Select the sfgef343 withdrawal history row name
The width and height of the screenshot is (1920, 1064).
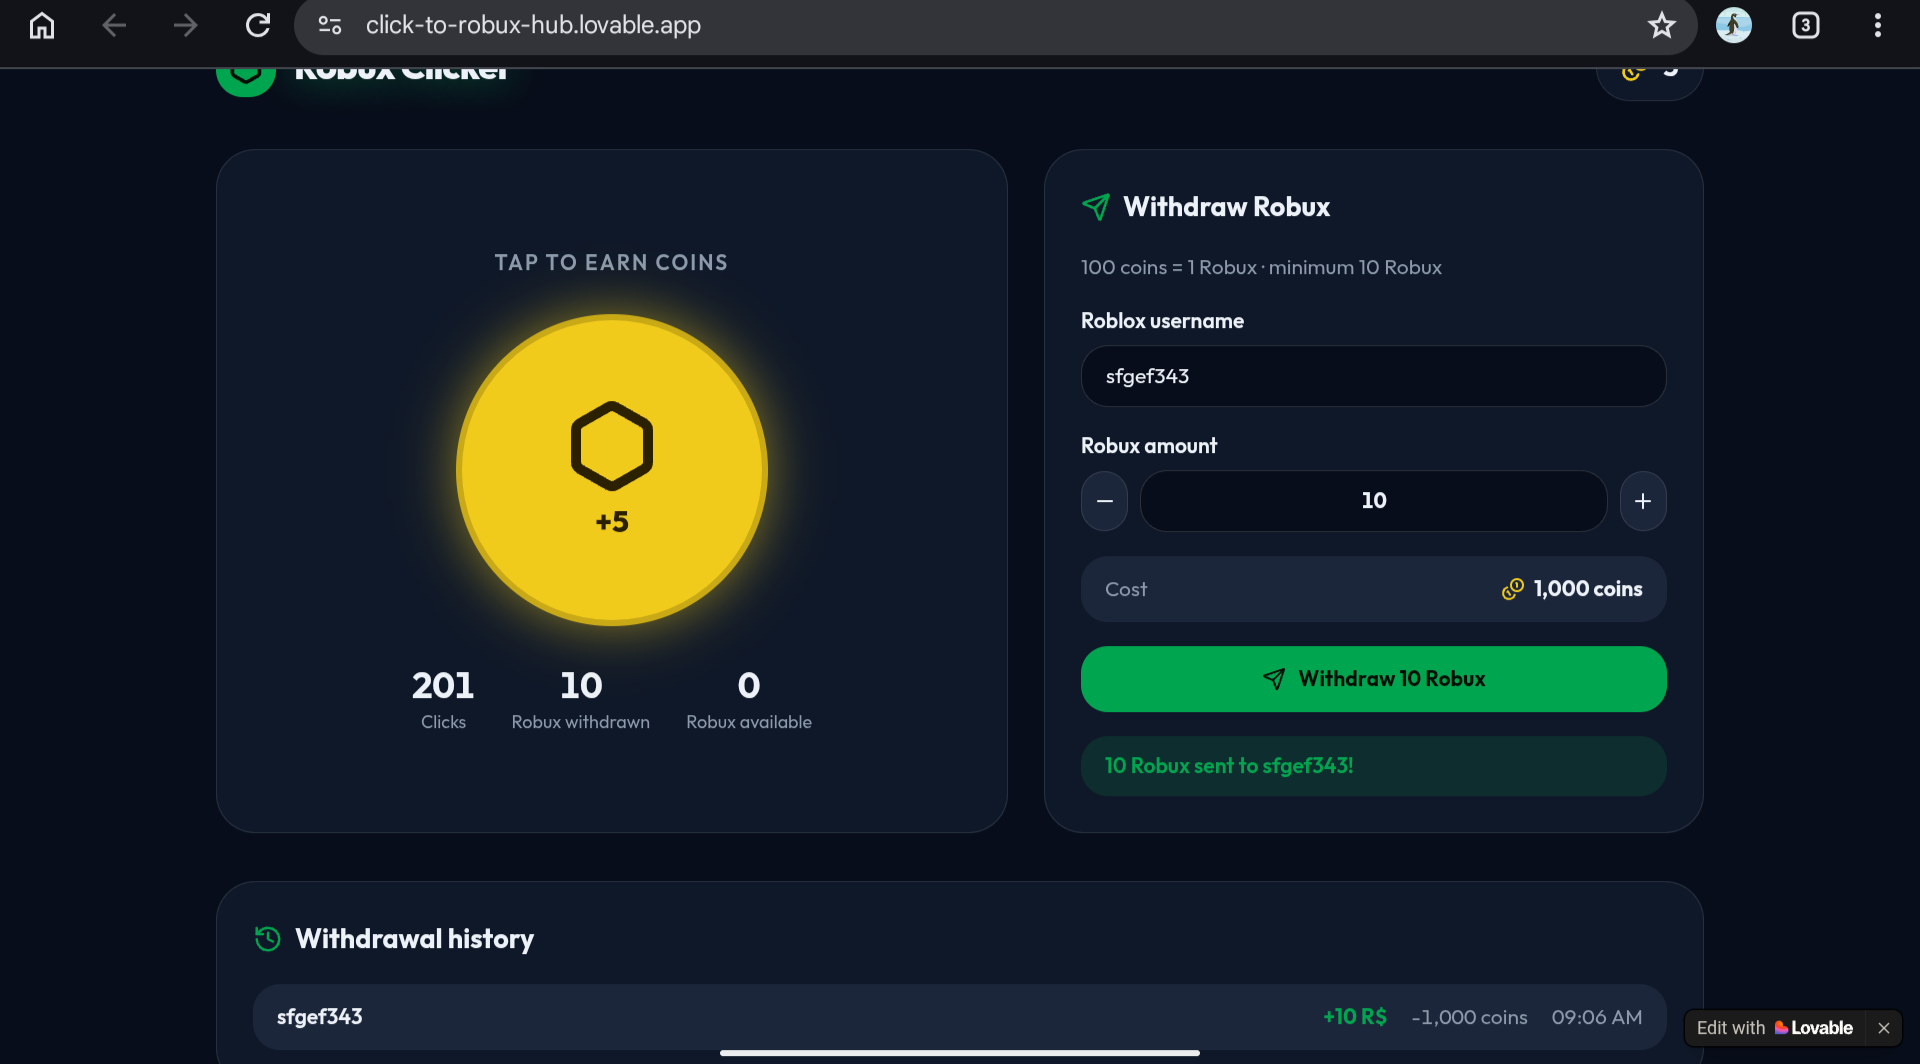coord(320,1017)
